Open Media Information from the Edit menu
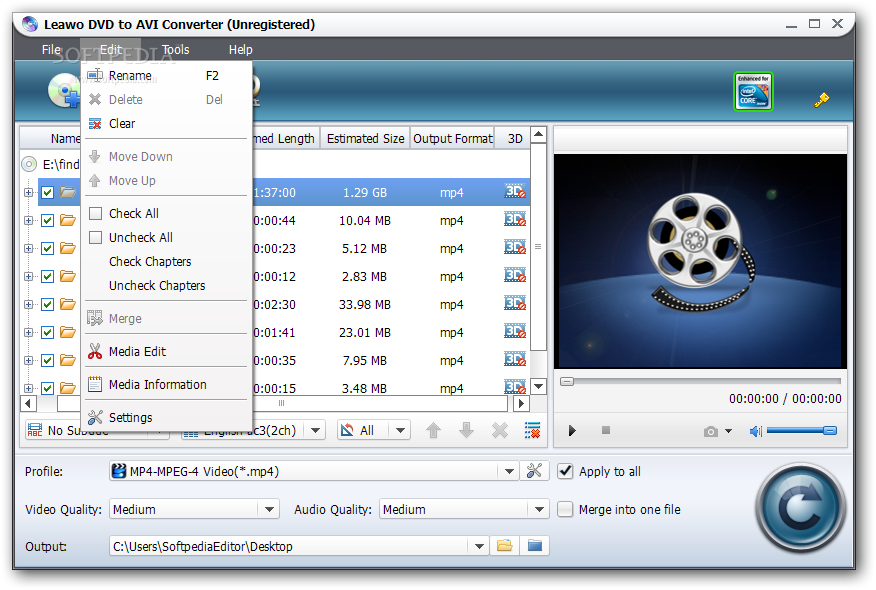 coord(166,384)
